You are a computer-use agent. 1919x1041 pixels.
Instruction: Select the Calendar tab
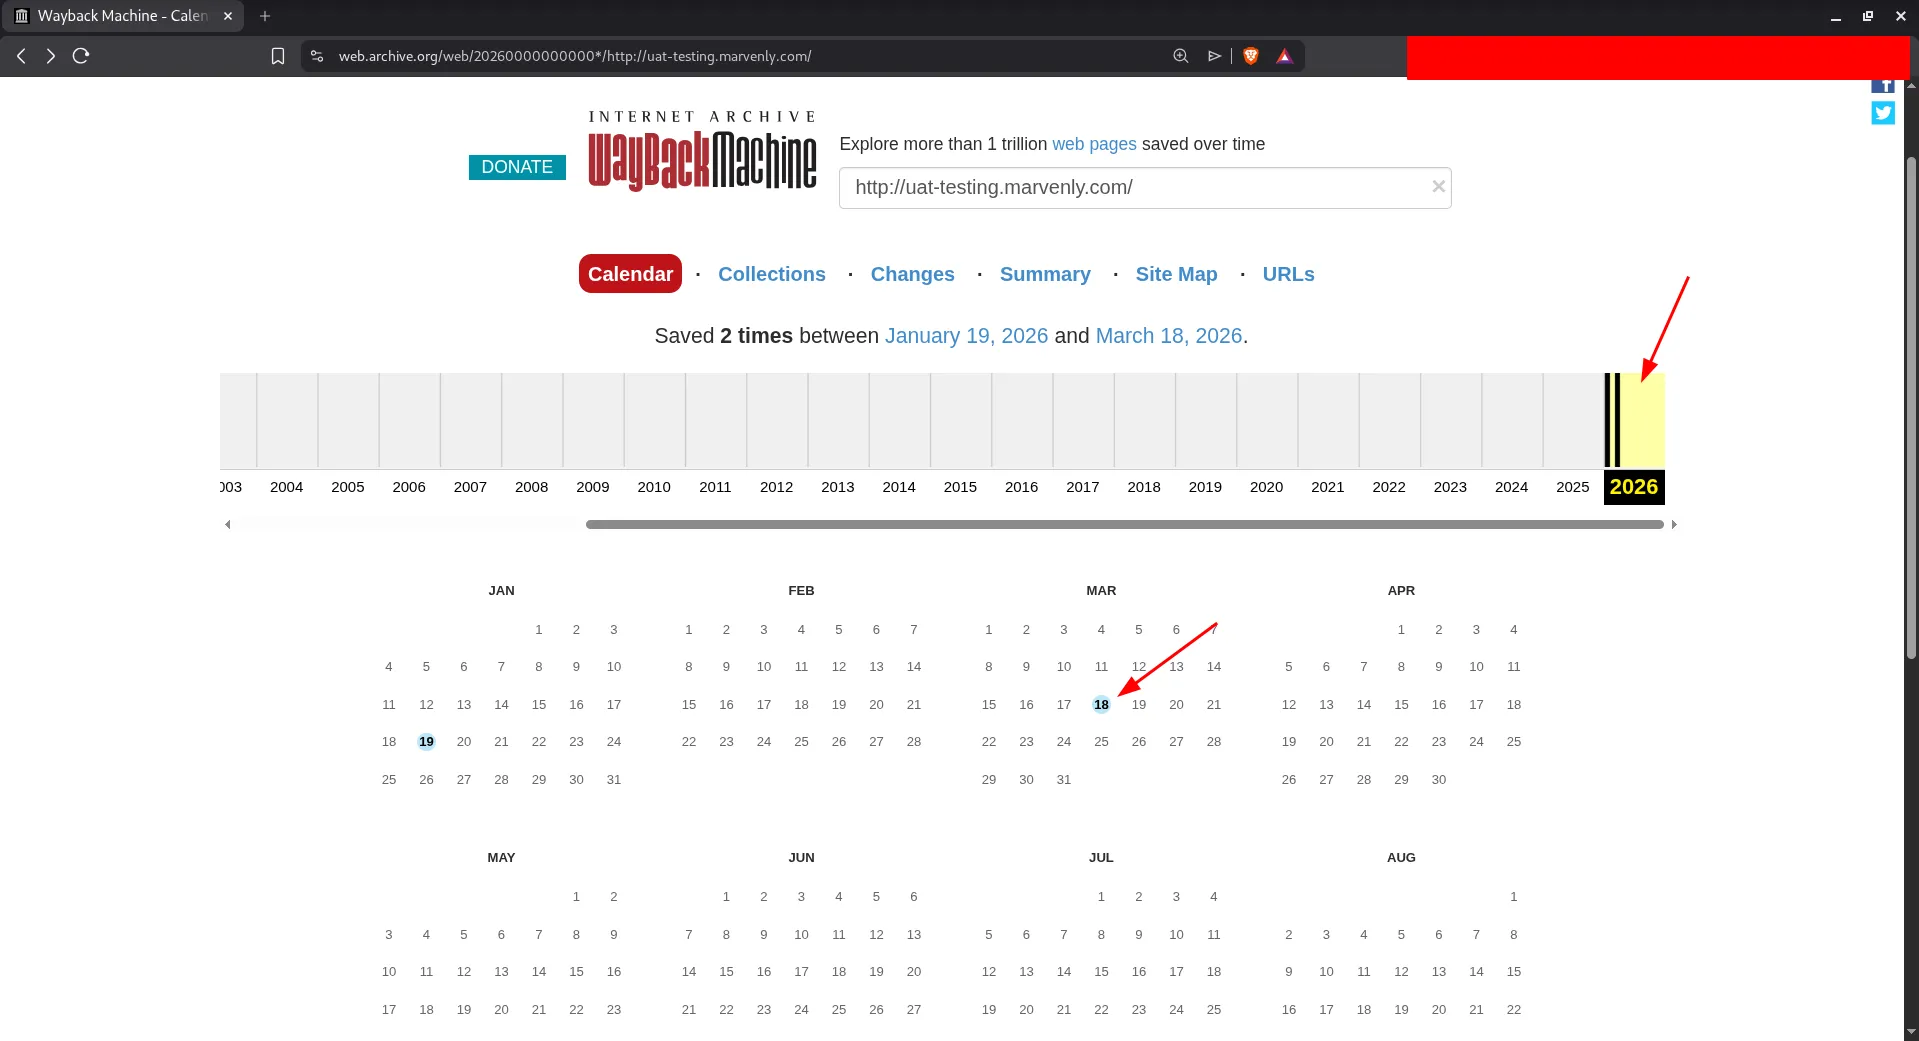pos(629,273)
